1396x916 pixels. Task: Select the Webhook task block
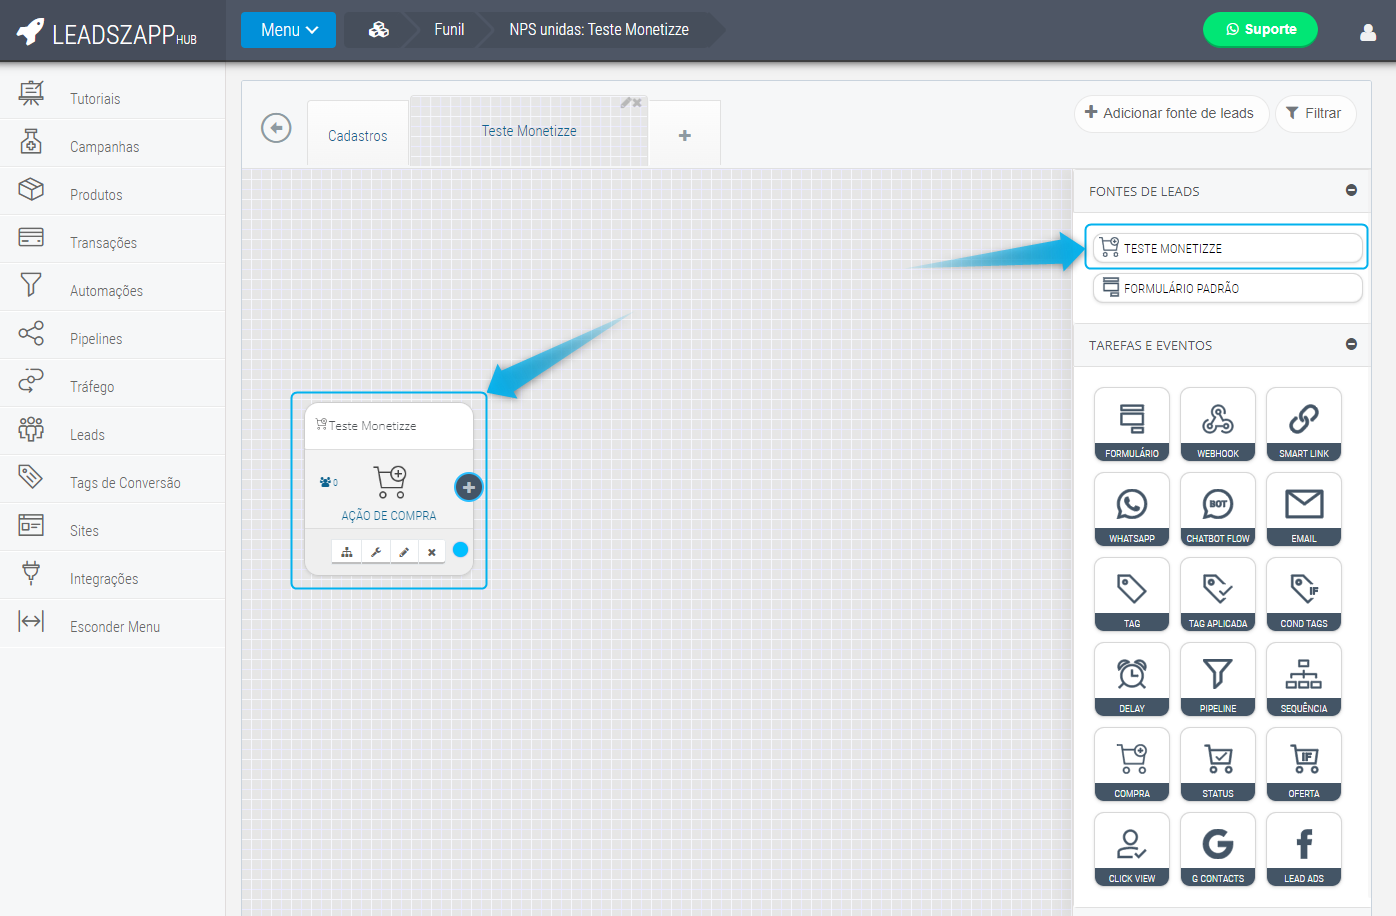[x=1217, y=423]
